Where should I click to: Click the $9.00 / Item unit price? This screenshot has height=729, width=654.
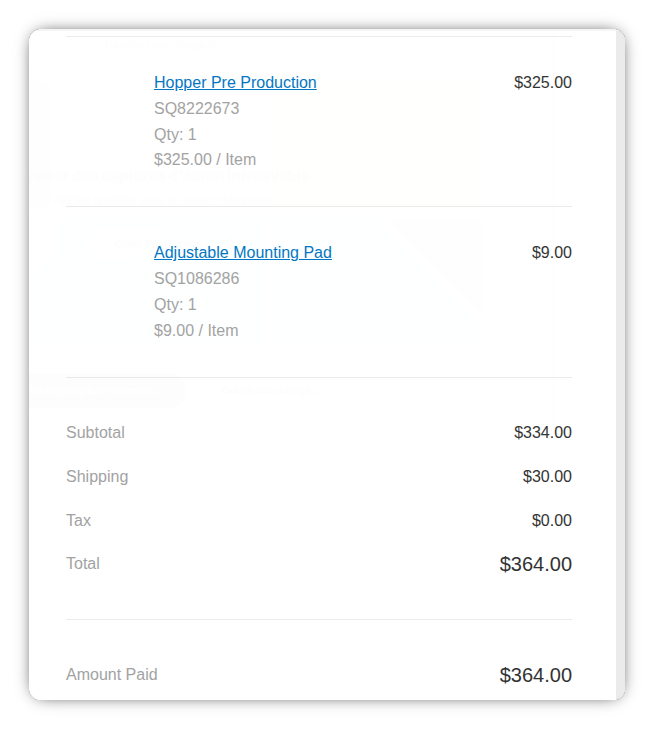[x=196, y=330]
